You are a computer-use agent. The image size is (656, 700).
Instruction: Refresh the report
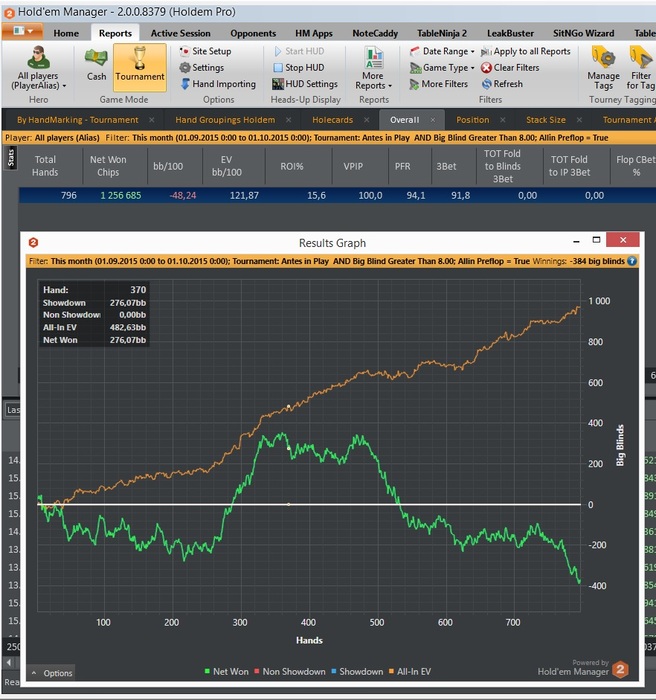[502, 84]
